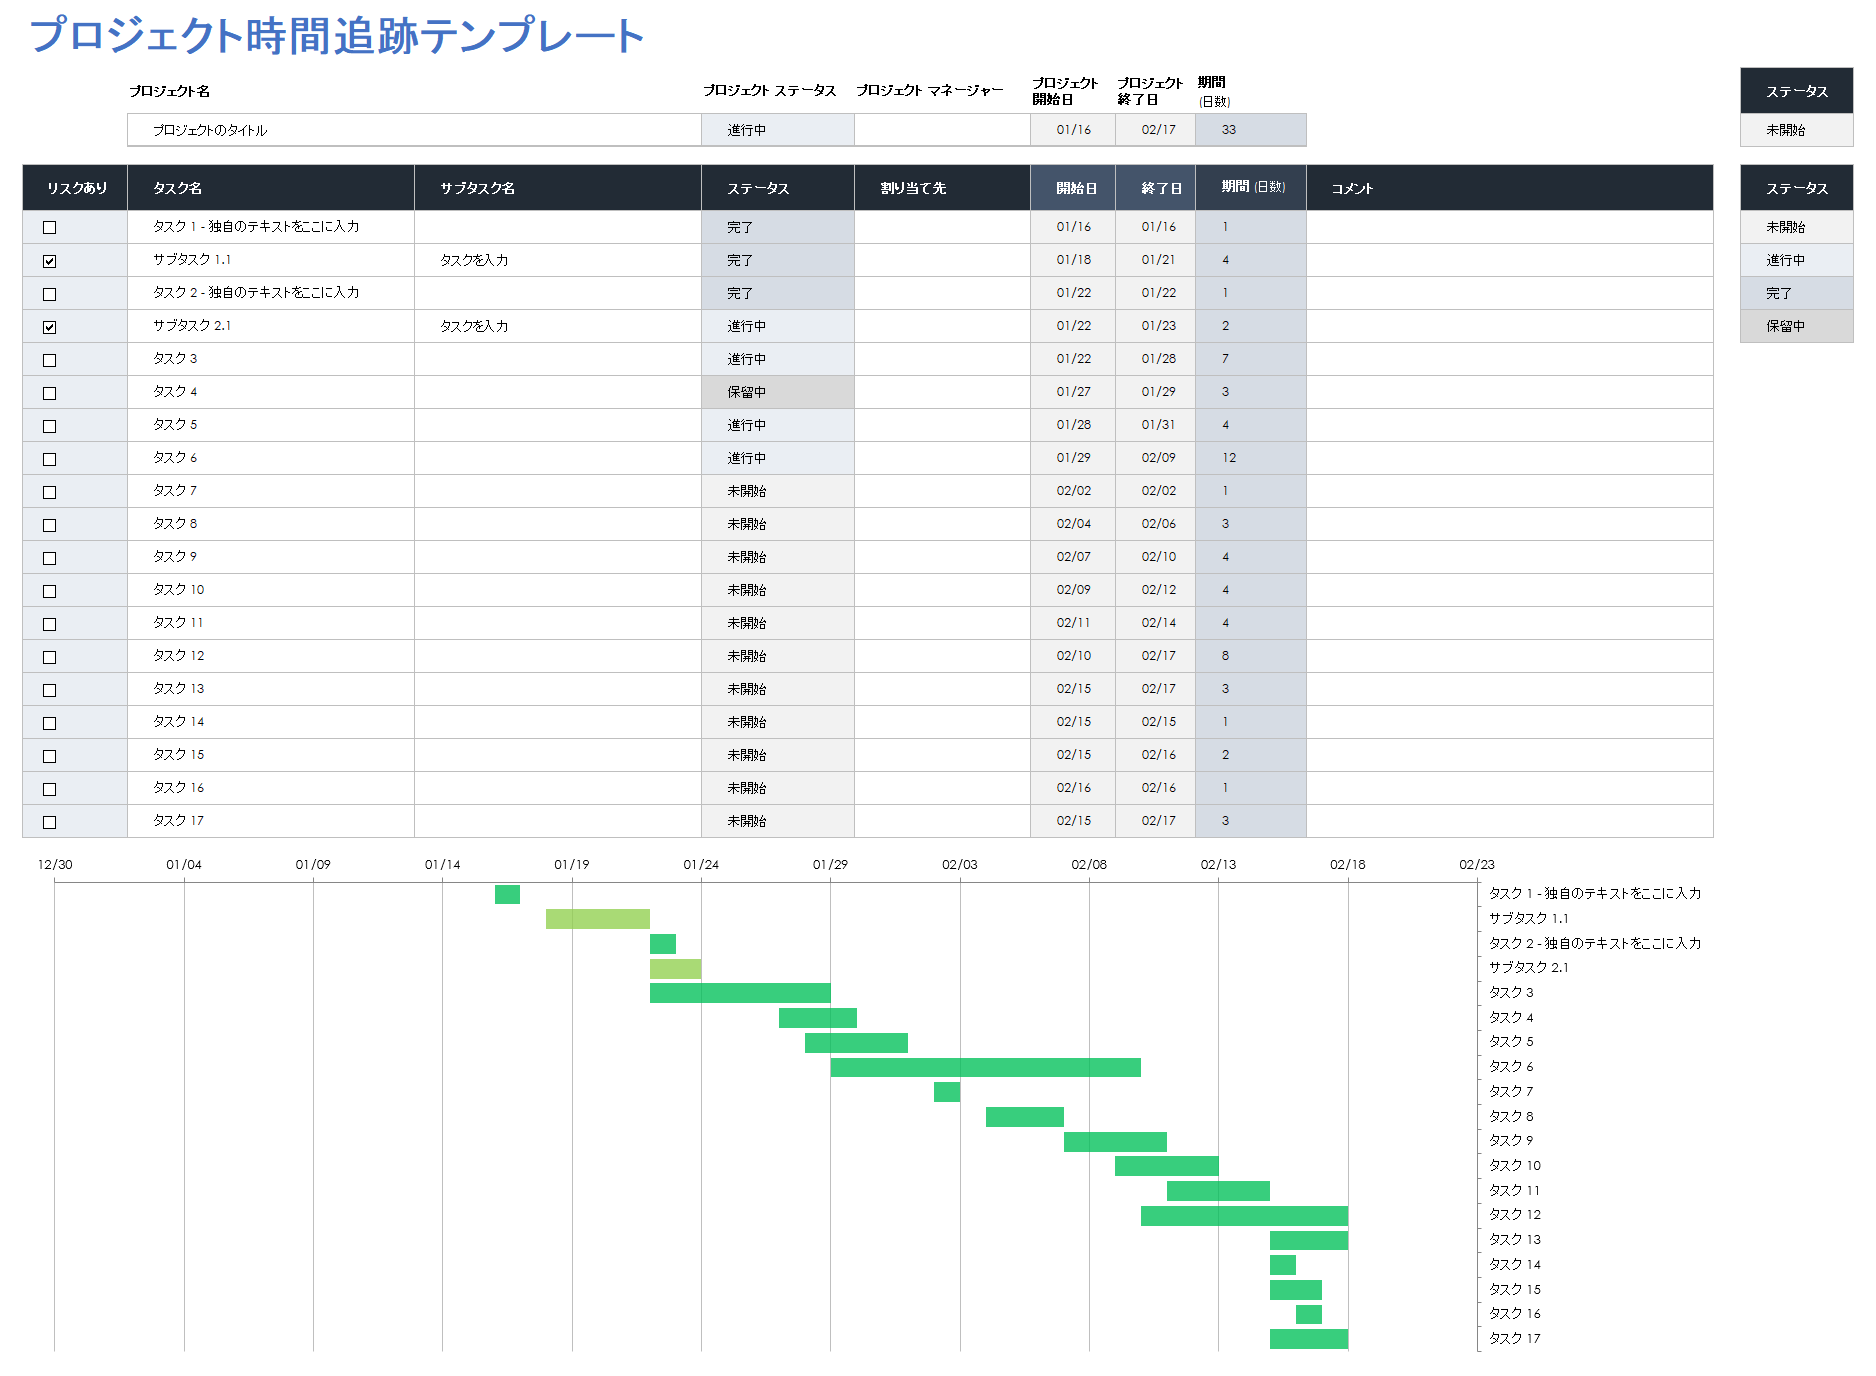Uncheck the risk checkbox for サブタスク 2.1
The height and width of the screenshot is (1376, 1876).
[49, 327]
